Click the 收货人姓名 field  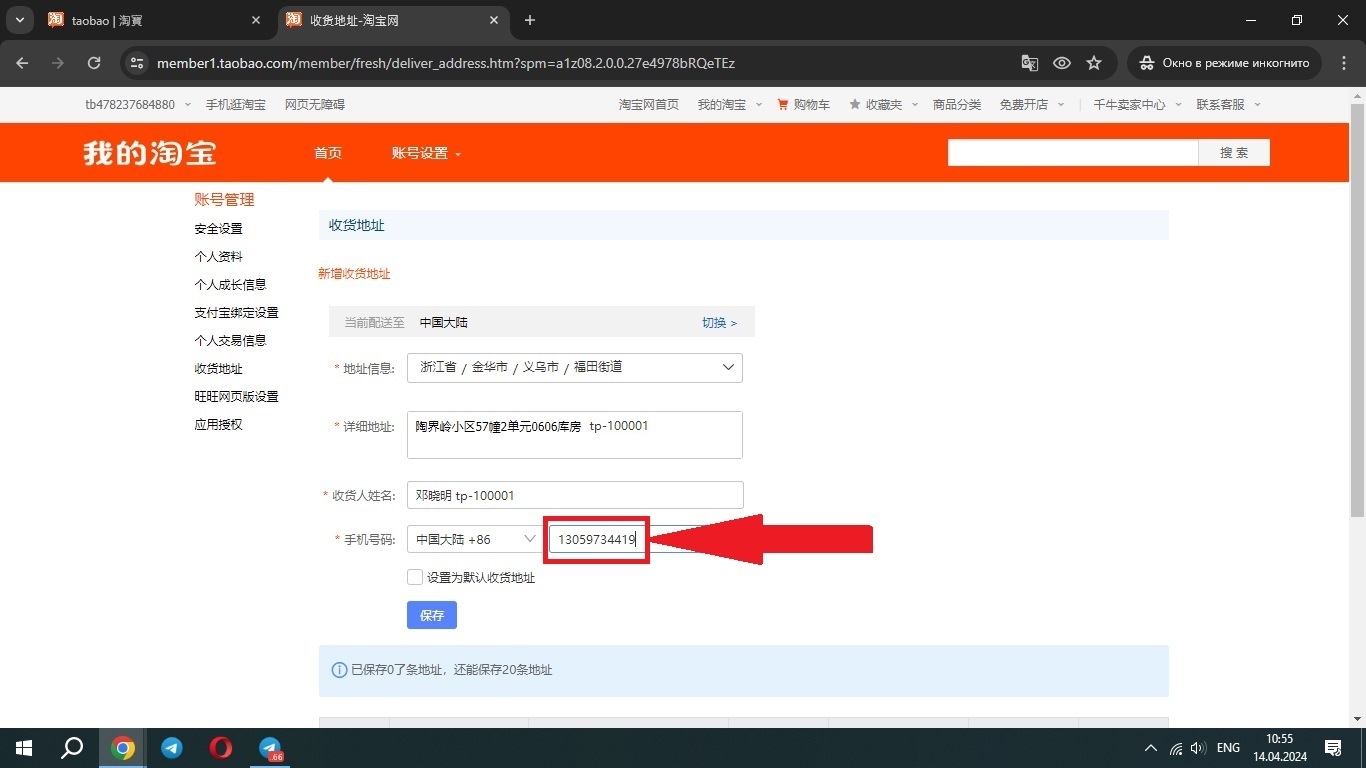click(575, 495)
